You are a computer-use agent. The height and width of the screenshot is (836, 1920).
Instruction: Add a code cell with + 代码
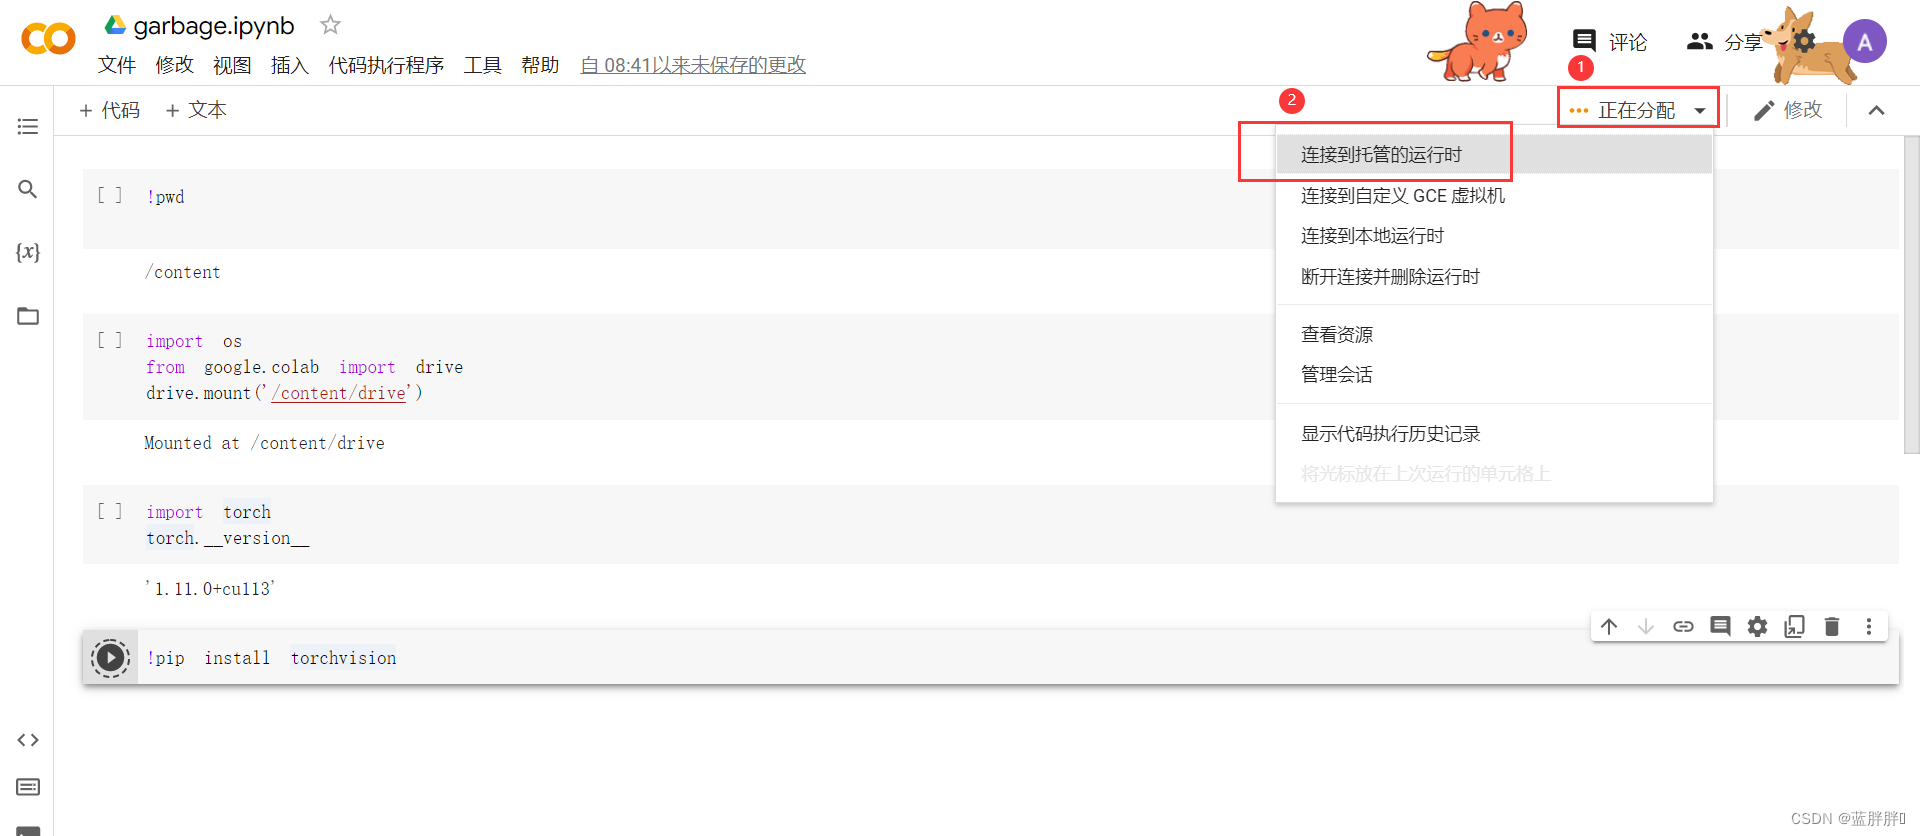pos(109,110)
